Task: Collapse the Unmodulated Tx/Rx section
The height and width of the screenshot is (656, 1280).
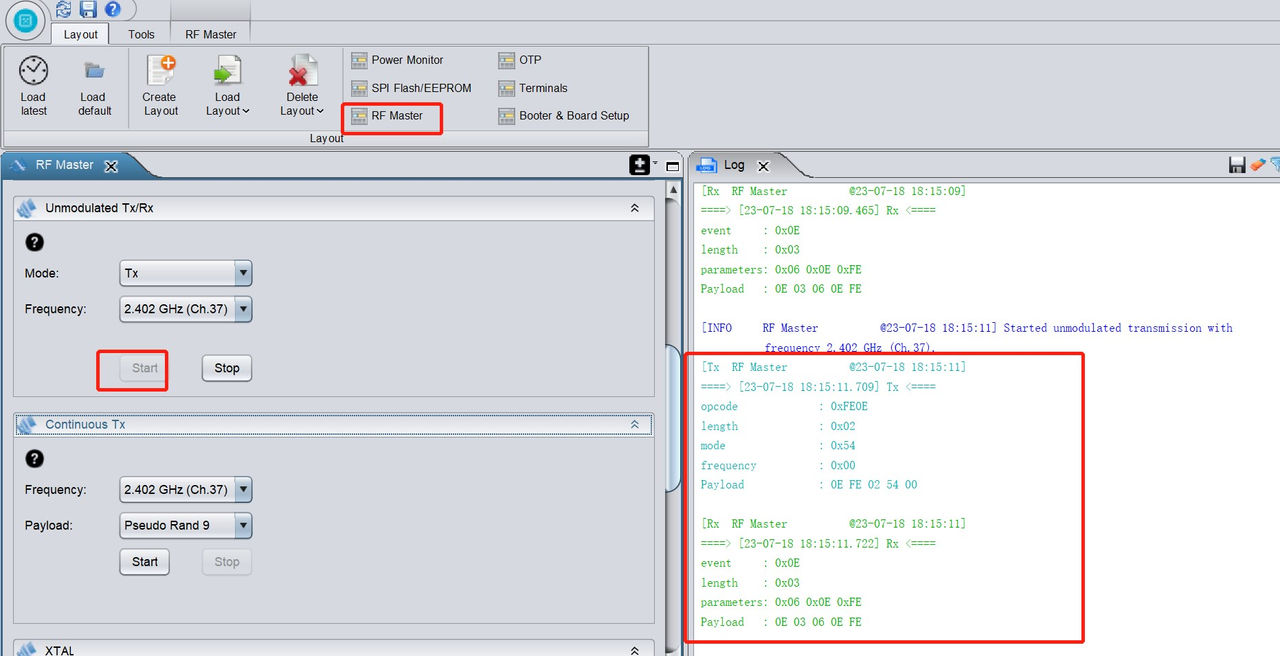Action: (x=634, y=209)
